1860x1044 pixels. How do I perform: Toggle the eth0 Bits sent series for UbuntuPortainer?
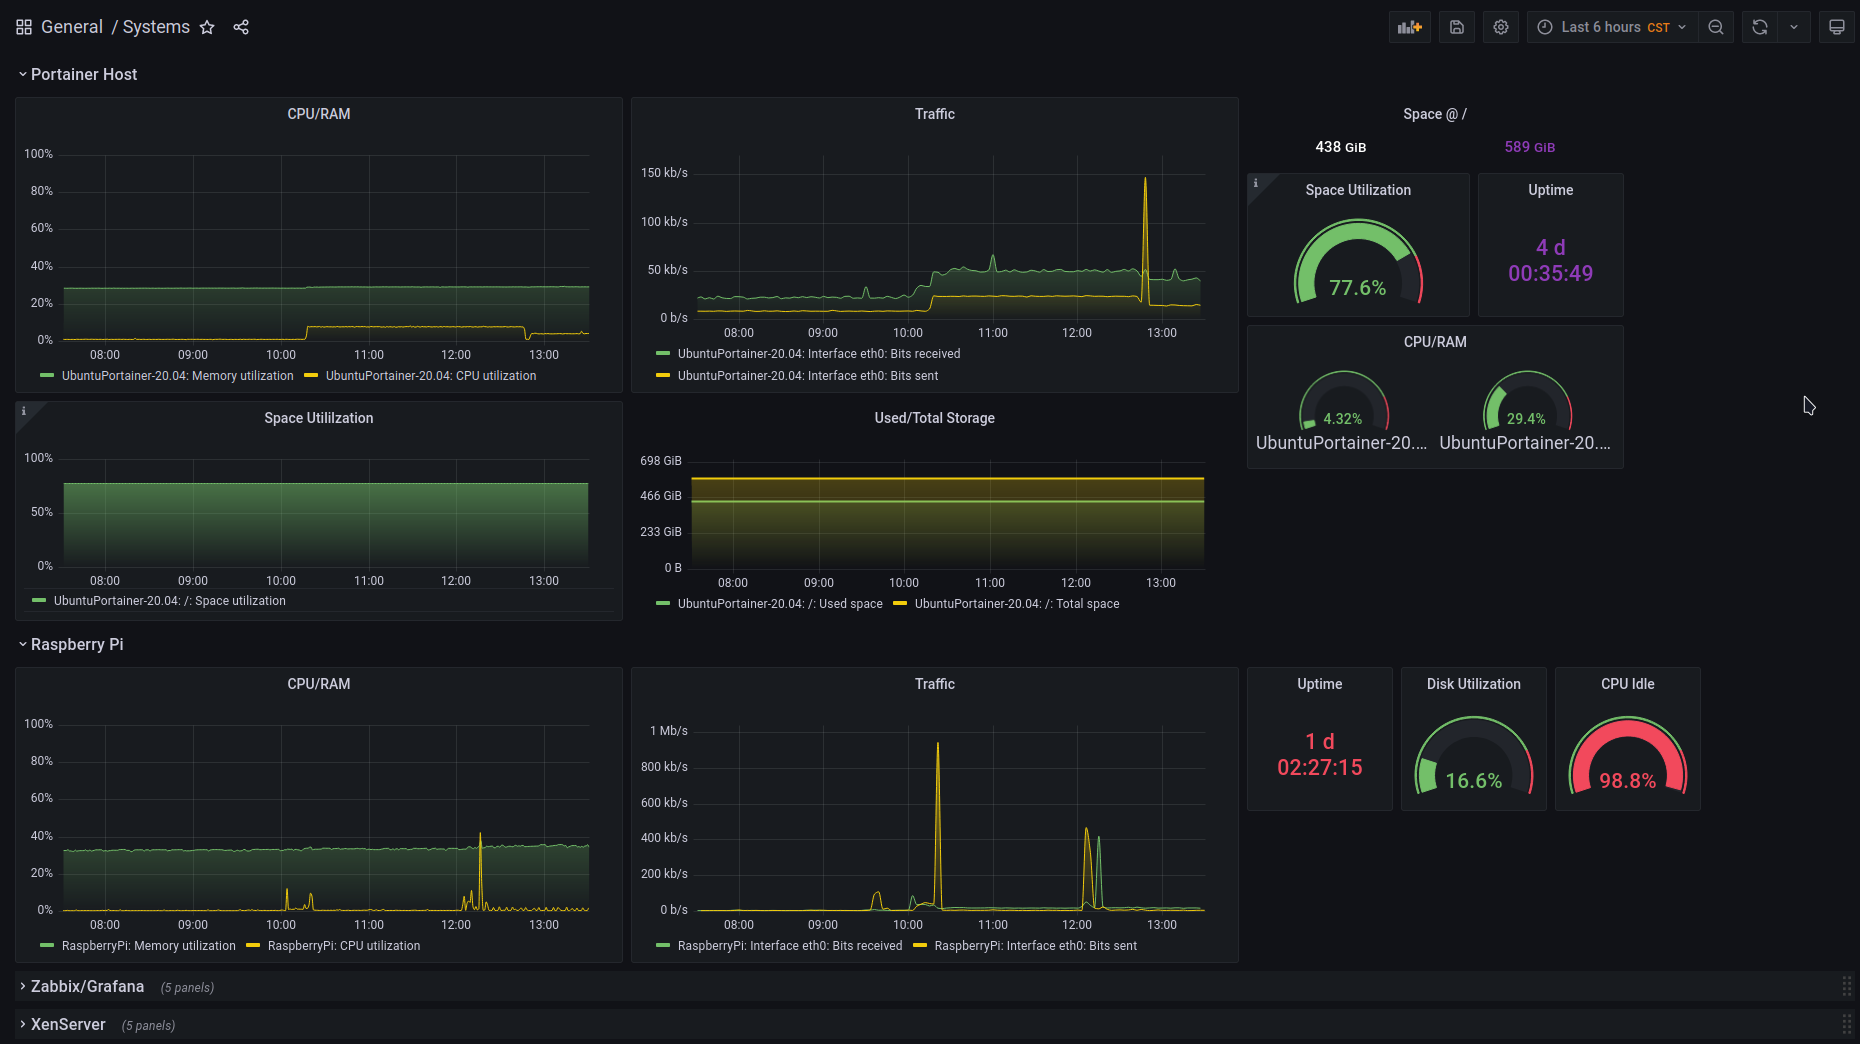tap(807, 376)
